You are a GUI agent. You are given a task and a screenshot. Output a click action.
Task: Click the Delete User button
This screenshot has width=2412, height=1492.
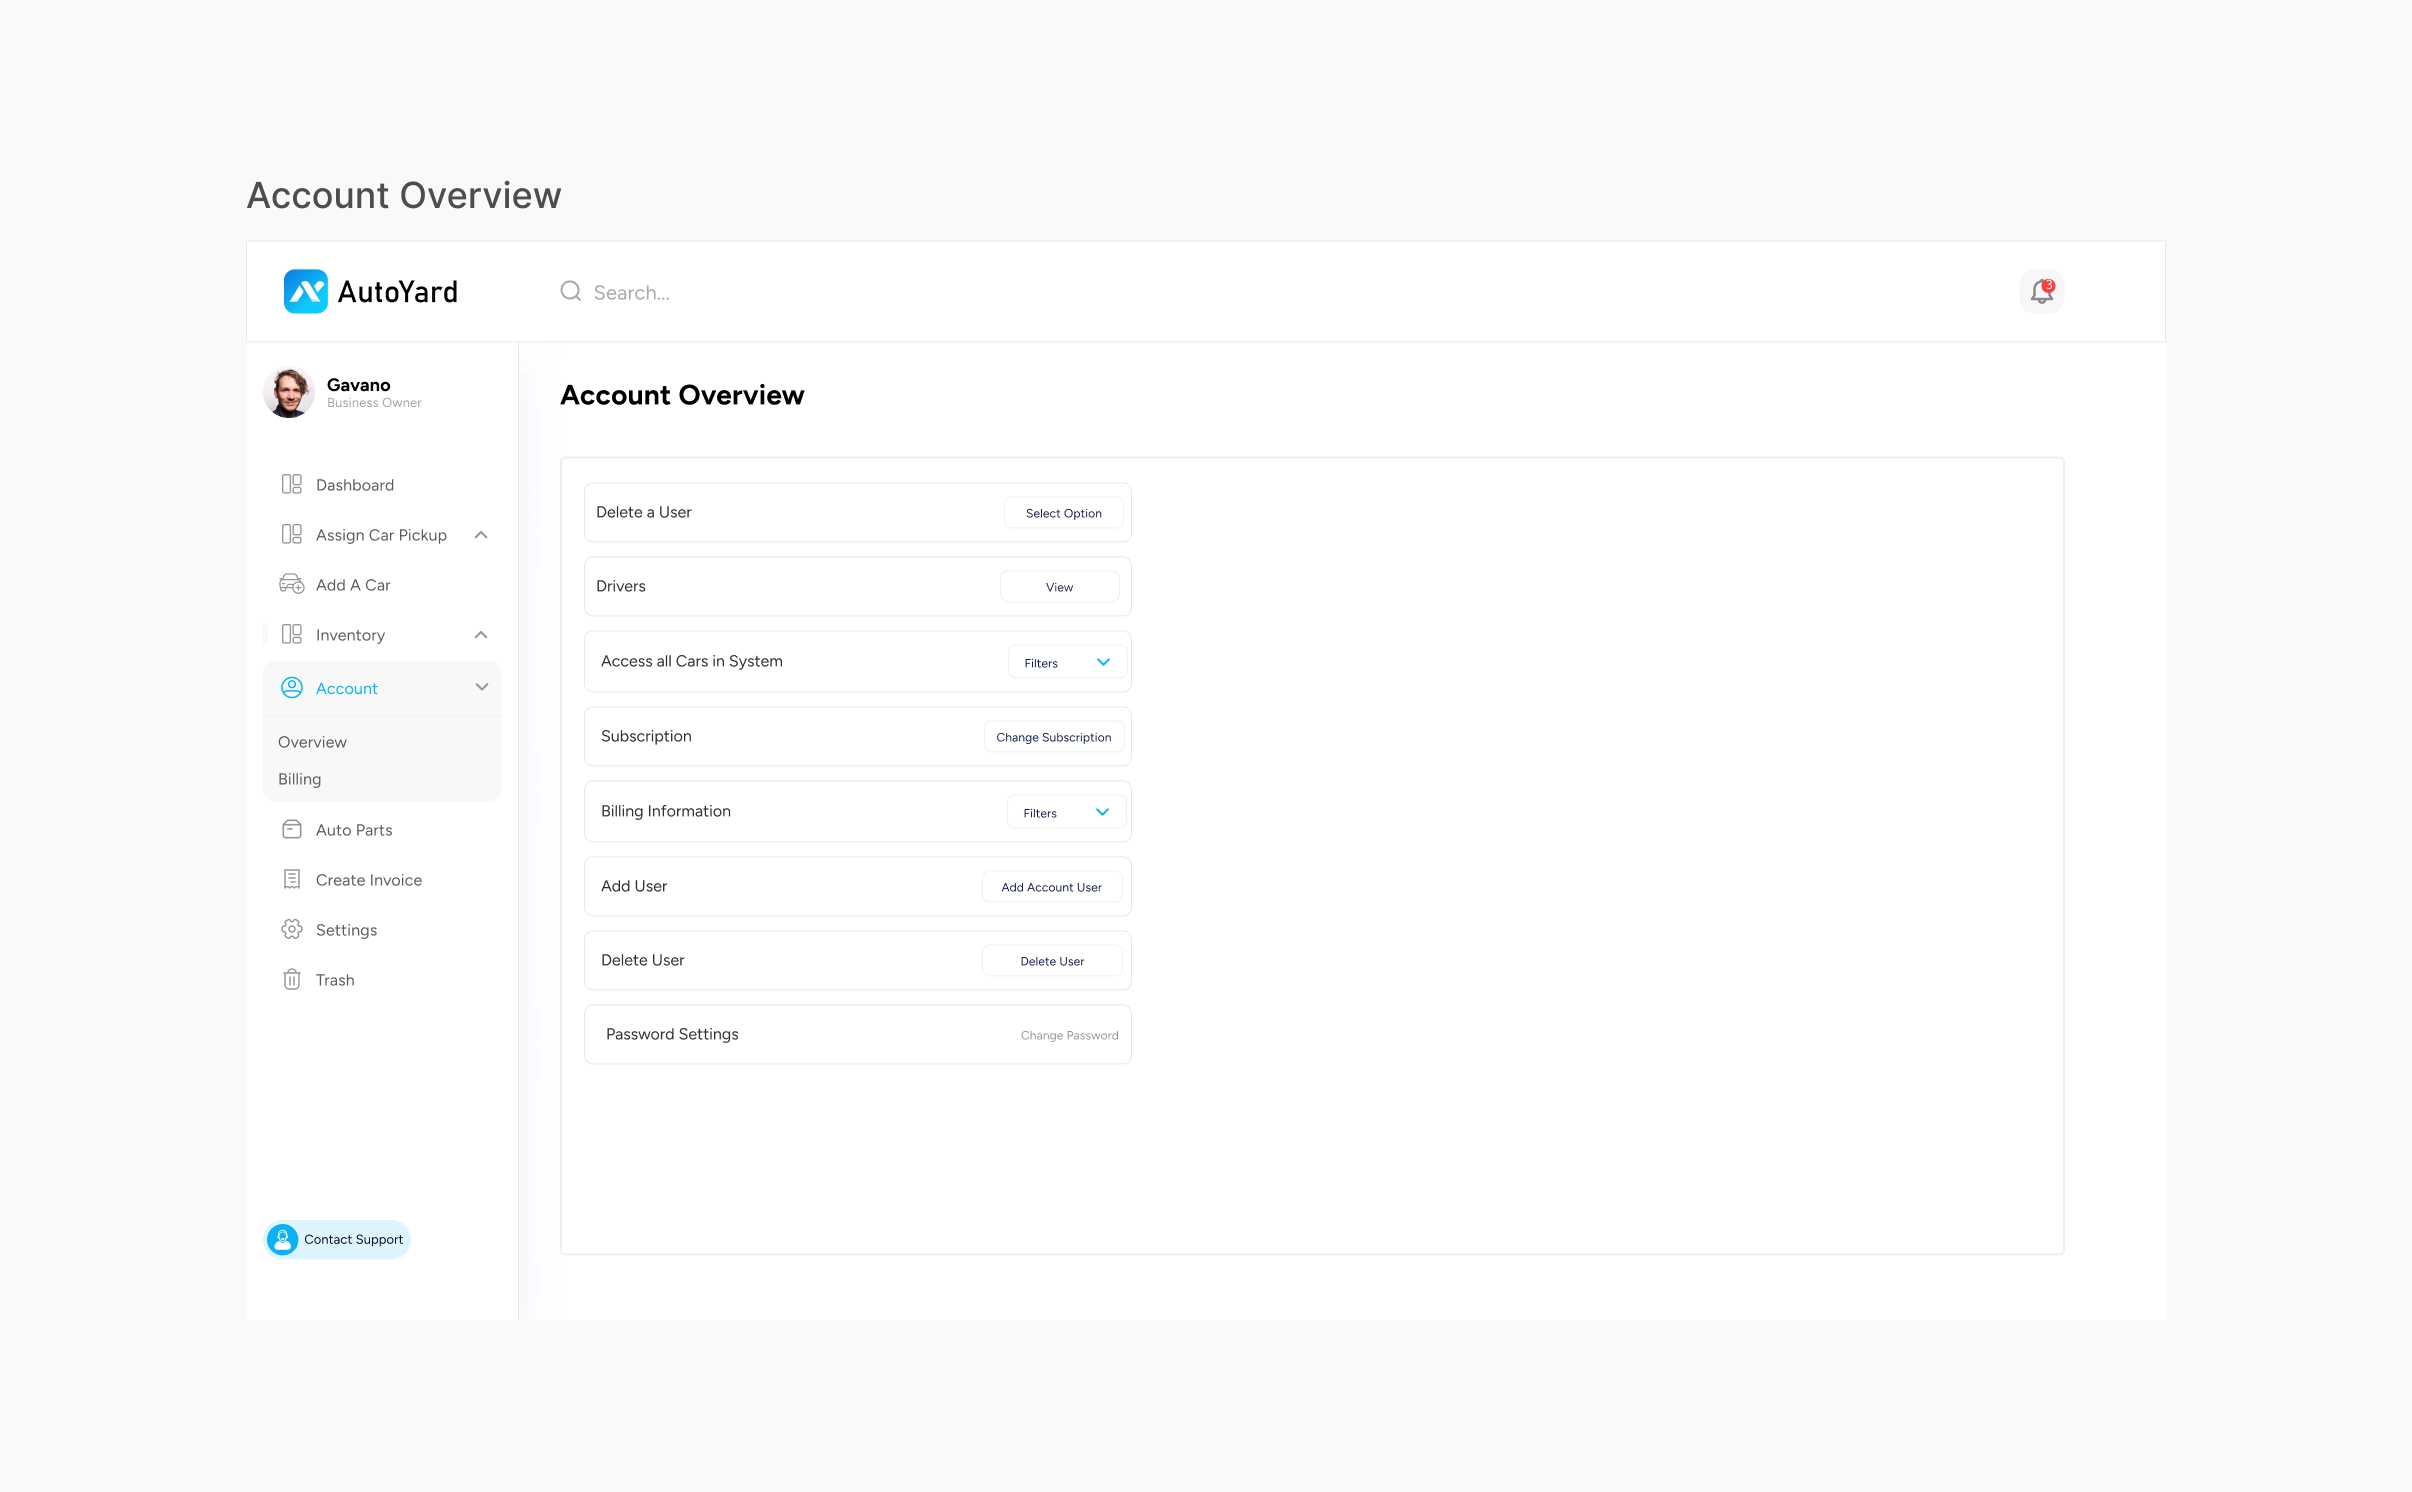pos(1051,961)
